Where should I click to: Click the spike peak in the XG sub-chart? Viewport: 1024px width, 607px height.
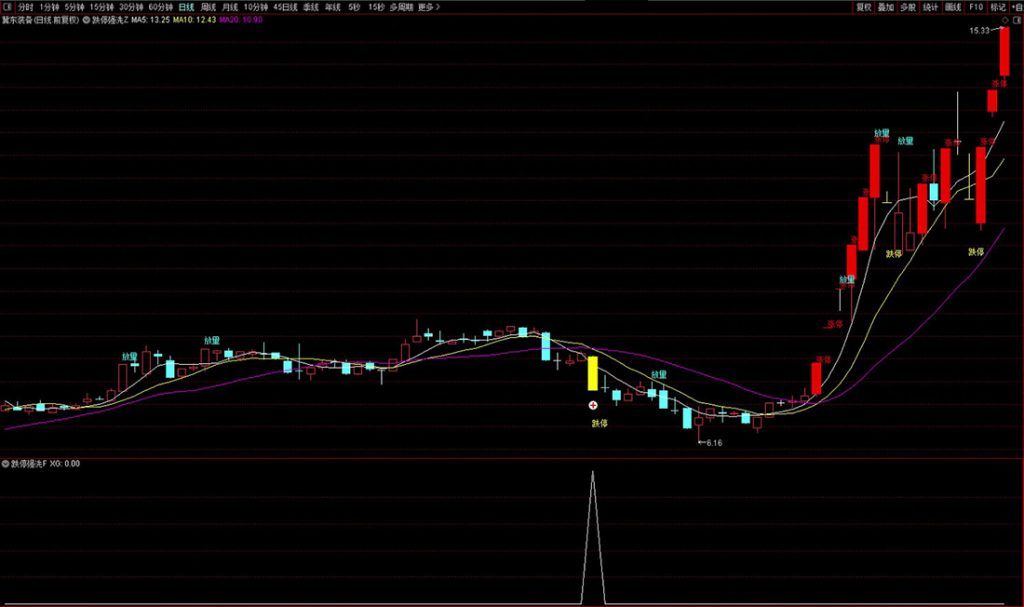[x=592, y=473]
